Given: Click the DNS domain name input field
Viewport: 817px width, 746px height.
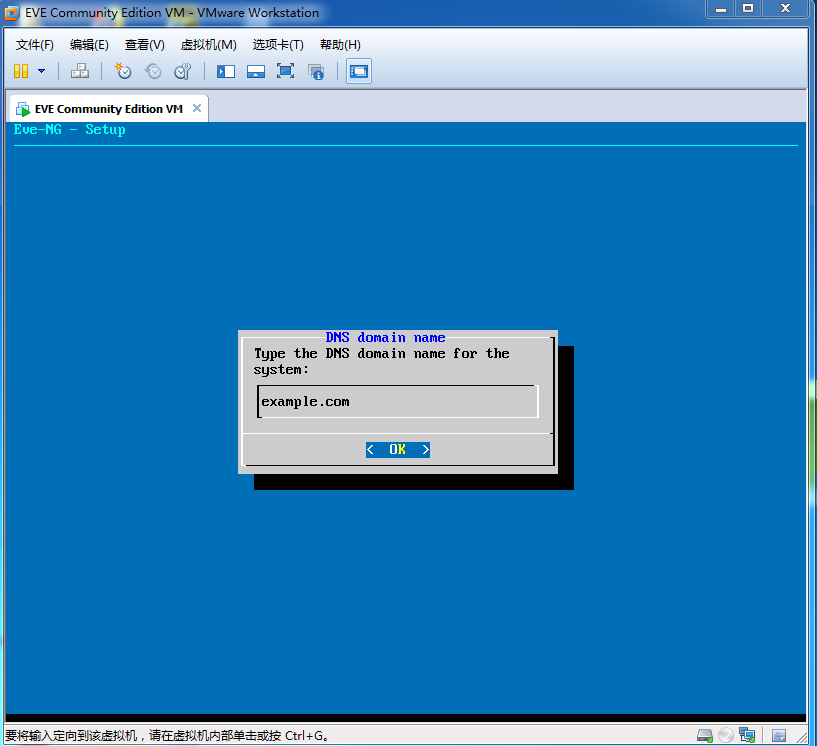Looking at the screenshot, I should (398, 402).
